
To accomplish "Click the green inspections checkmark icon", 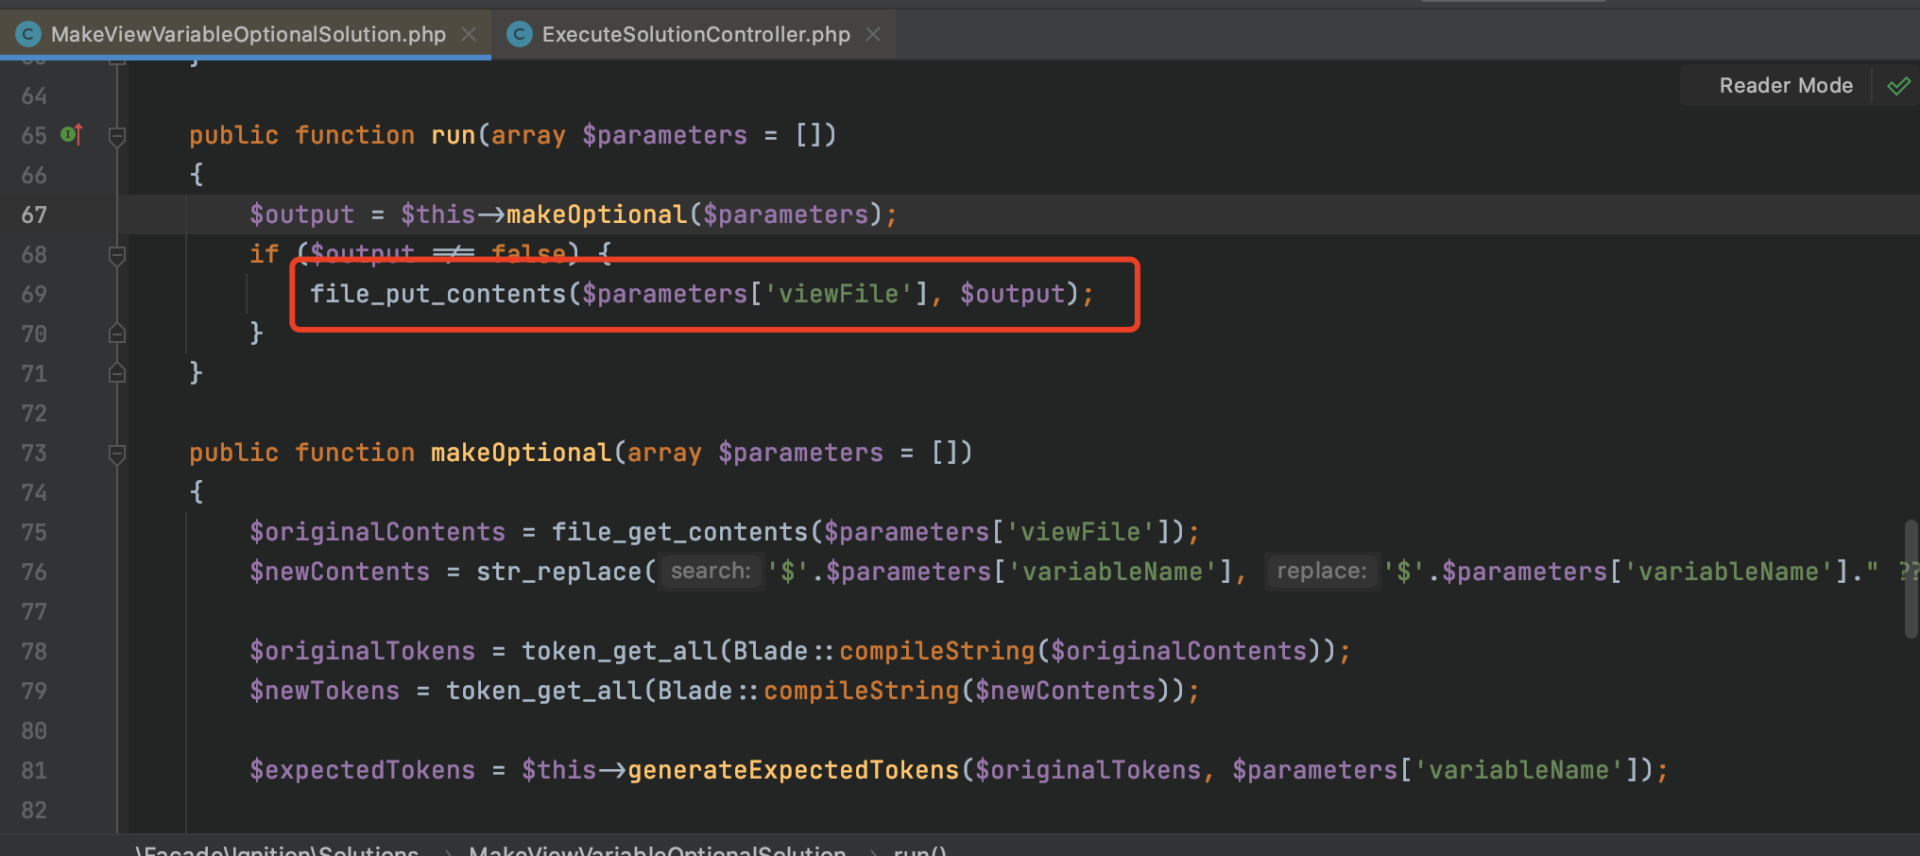I will coord(1898,86).
